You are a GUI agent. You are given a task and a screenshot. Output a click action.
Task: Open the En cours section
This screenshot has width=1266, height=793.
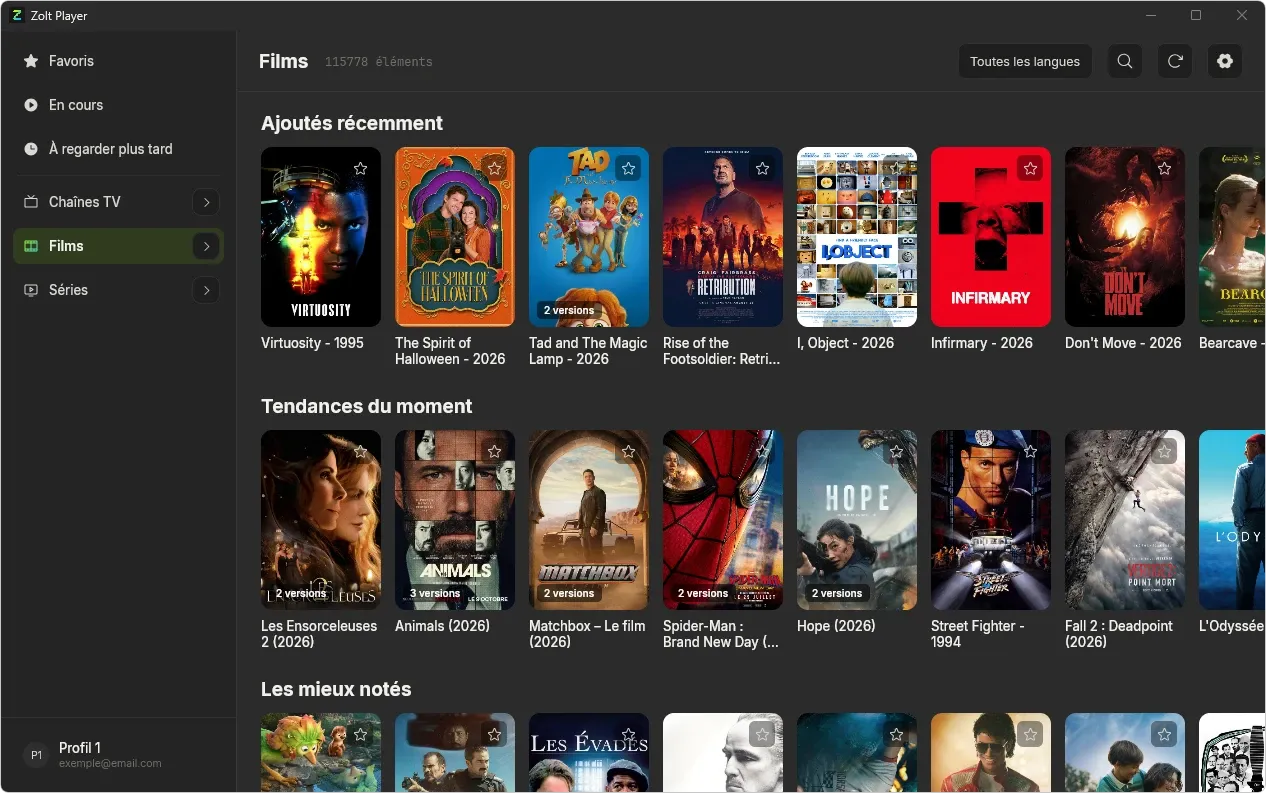pyautogui.click(x=118, y=105)
